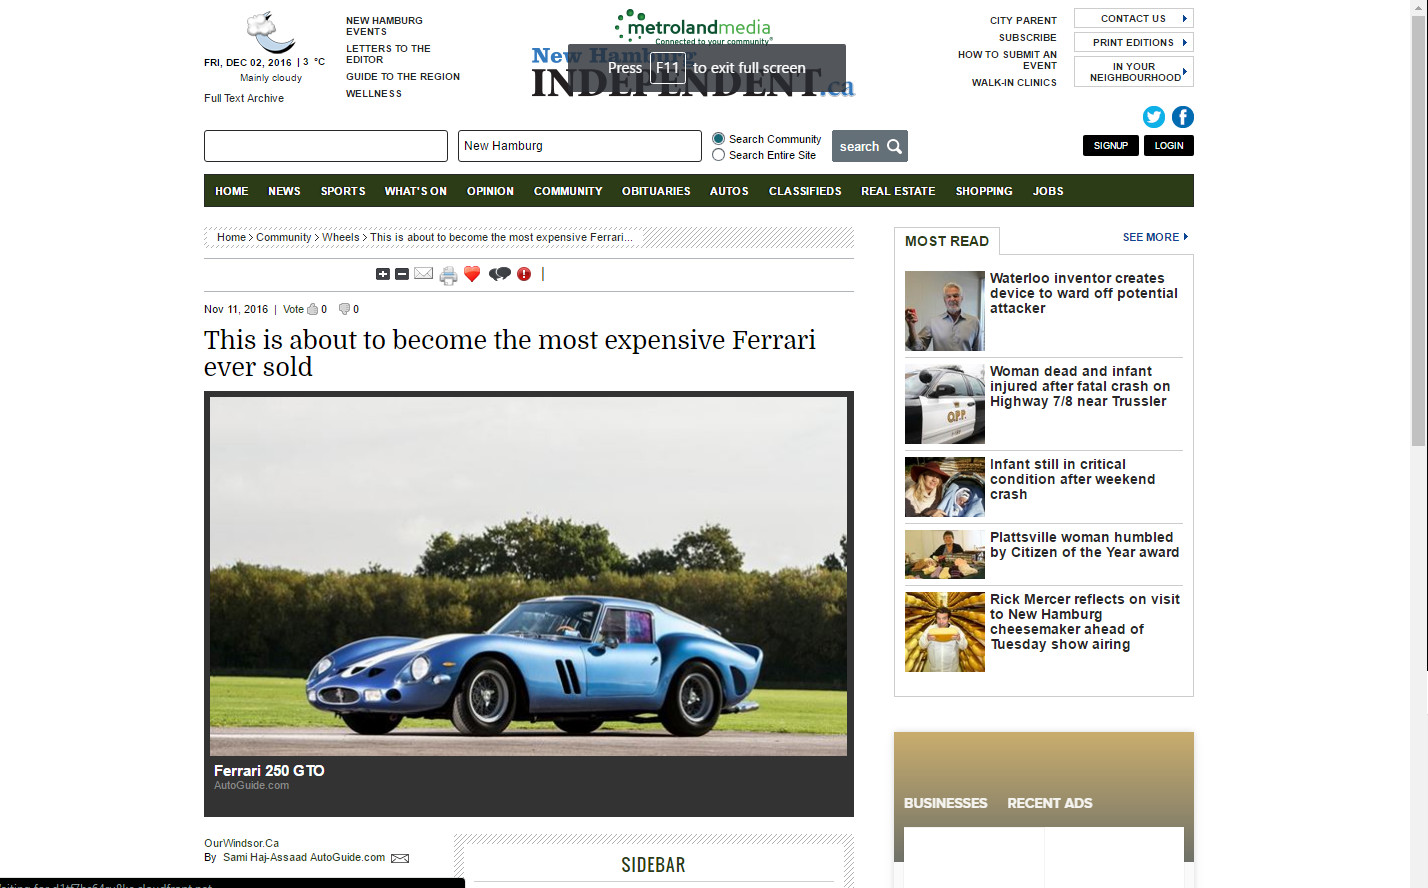Vote thumbs up on the article
This screenshot has height=888, width=1428.
point(313,309)
